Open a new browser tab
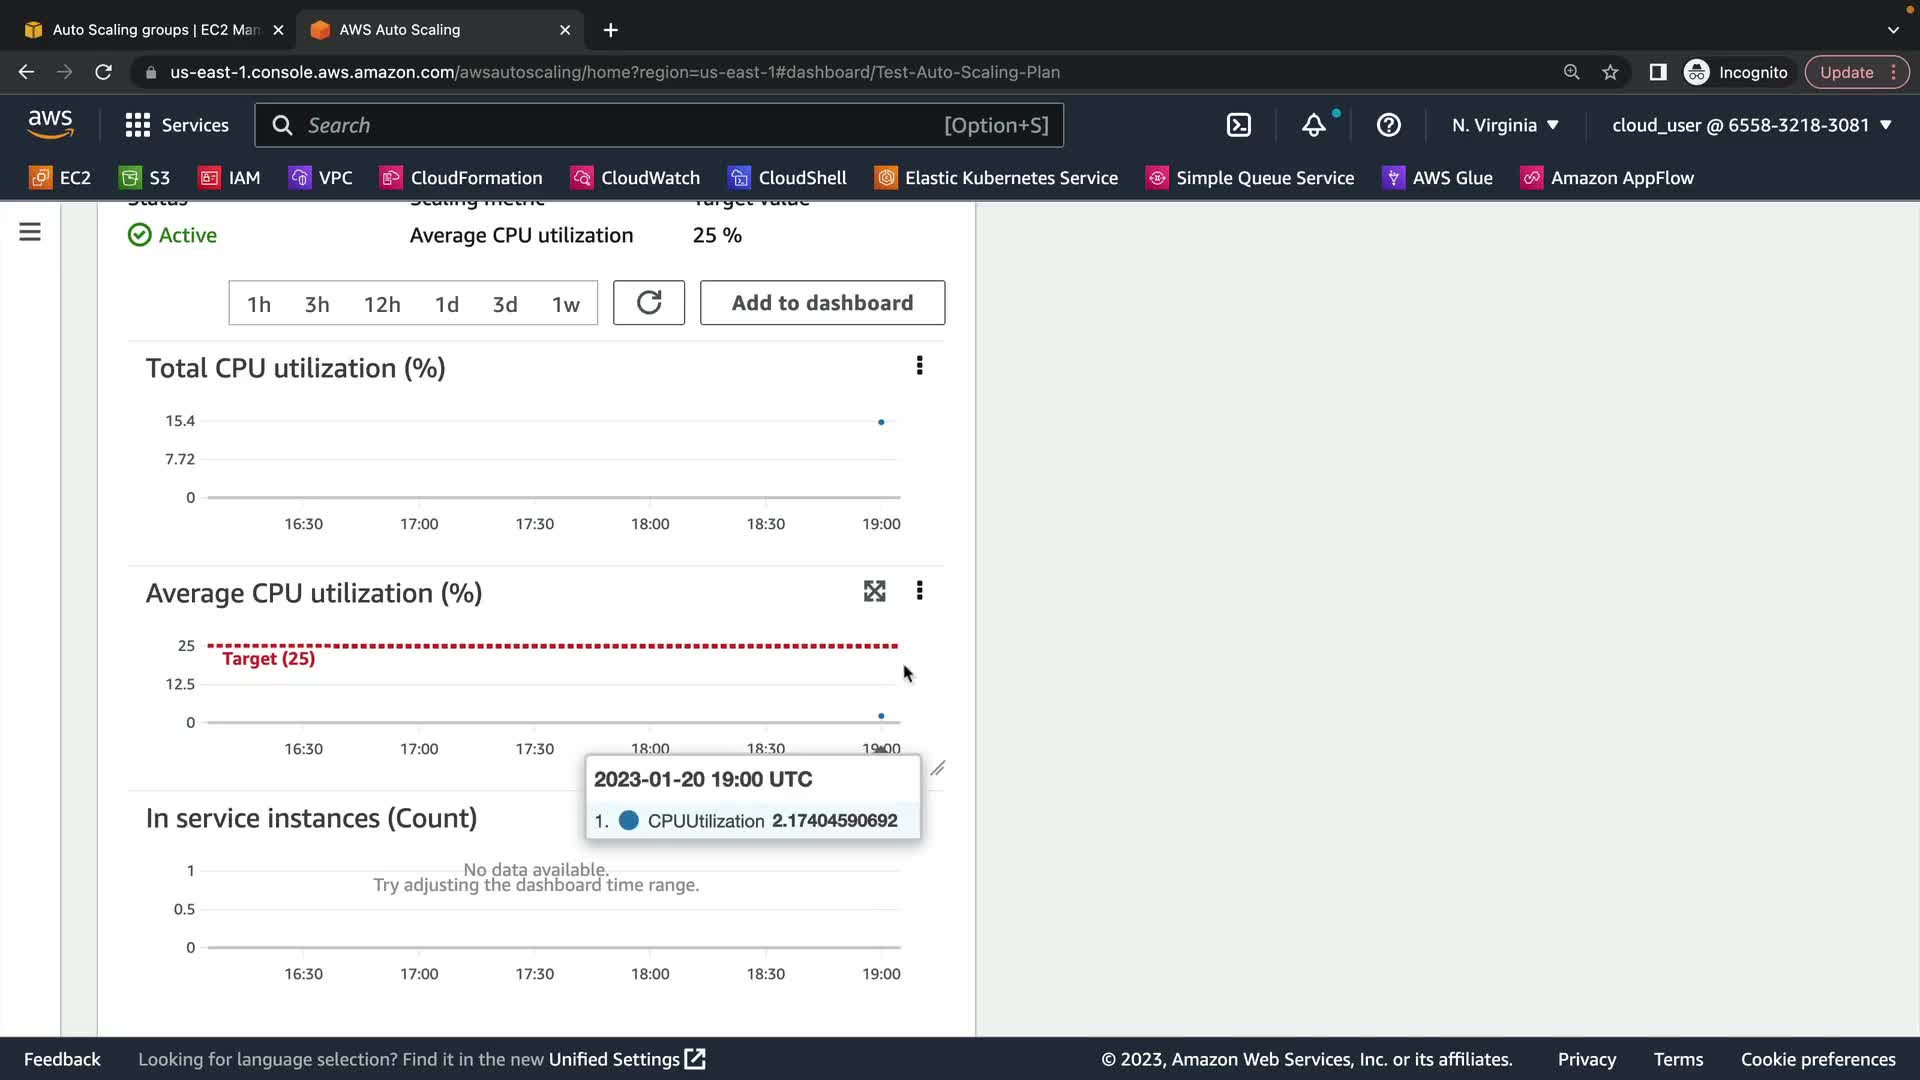 click(610, 30)
